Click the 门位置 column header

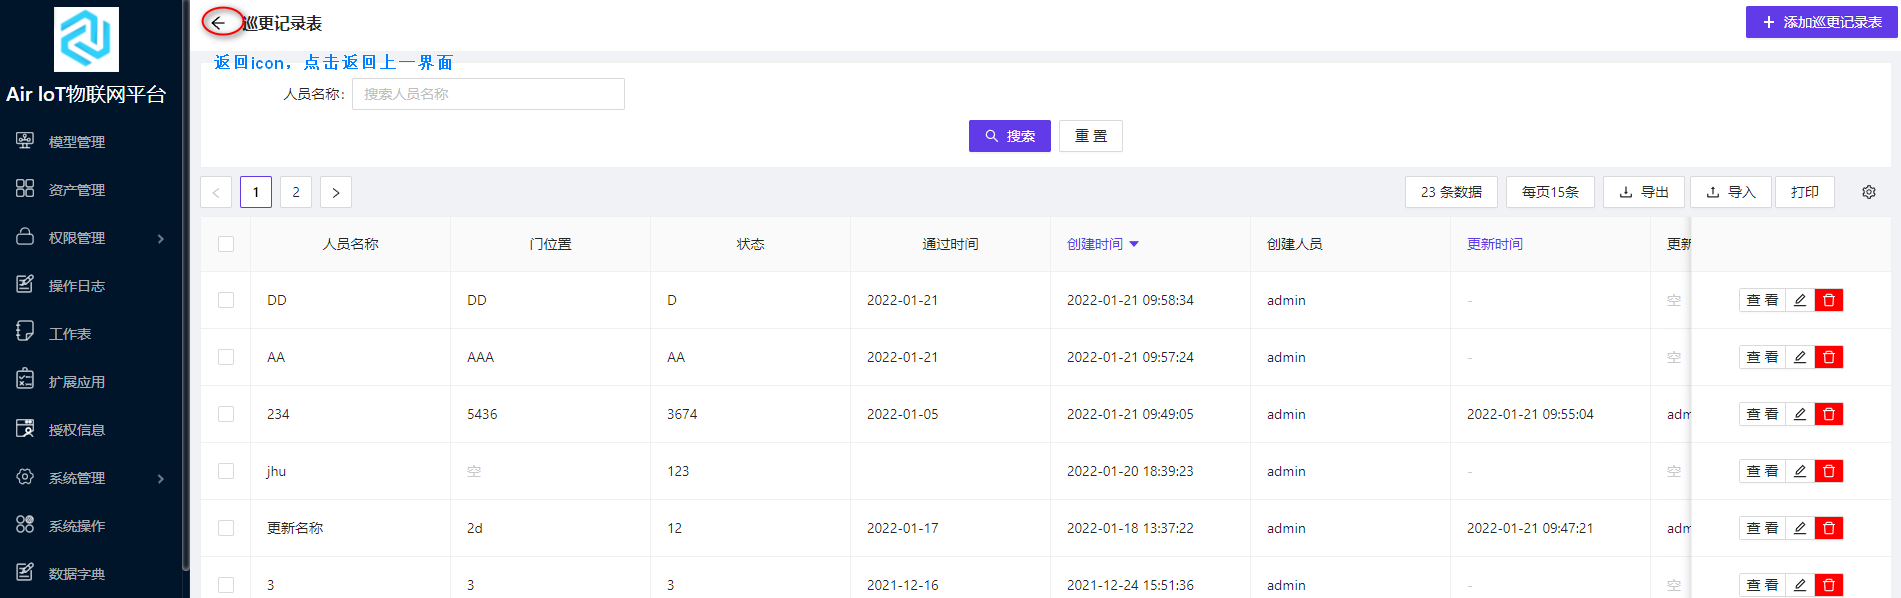point(551,244)
